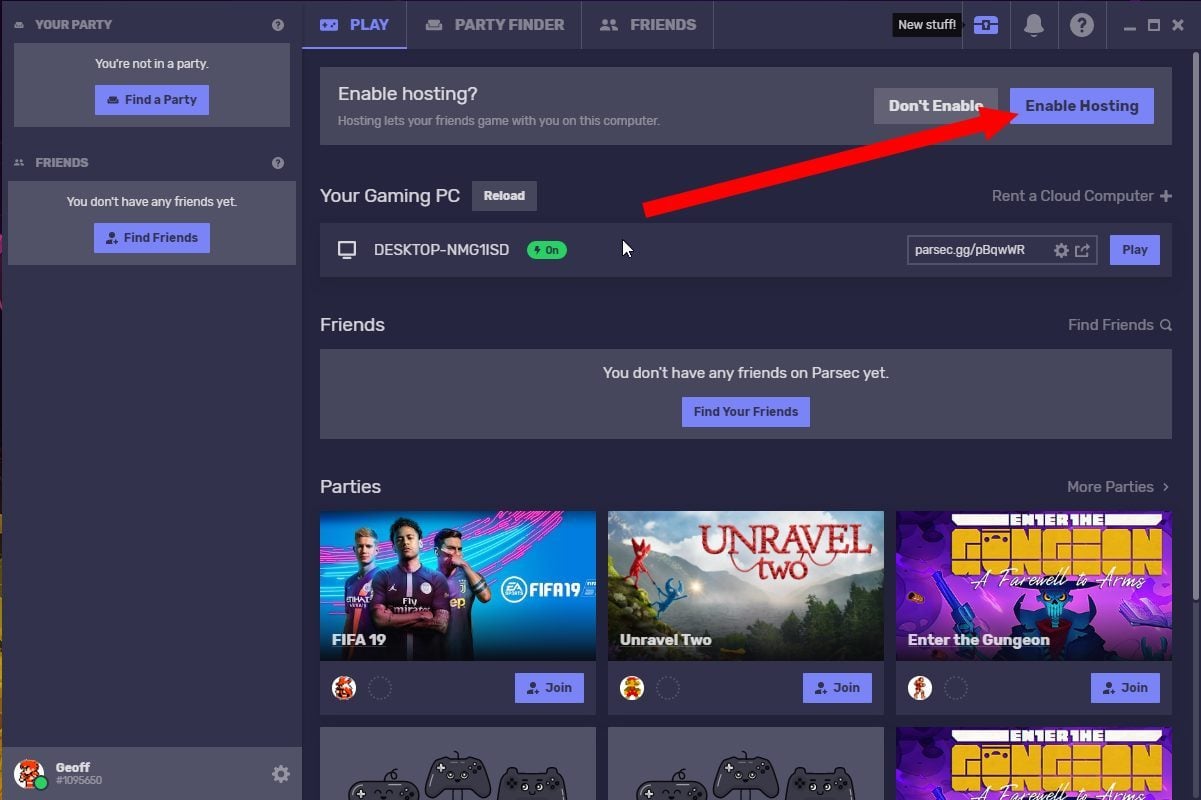Viewport: 1201px width, 800px height.
Task: Switch to the Friends tab
Action: 647,25
